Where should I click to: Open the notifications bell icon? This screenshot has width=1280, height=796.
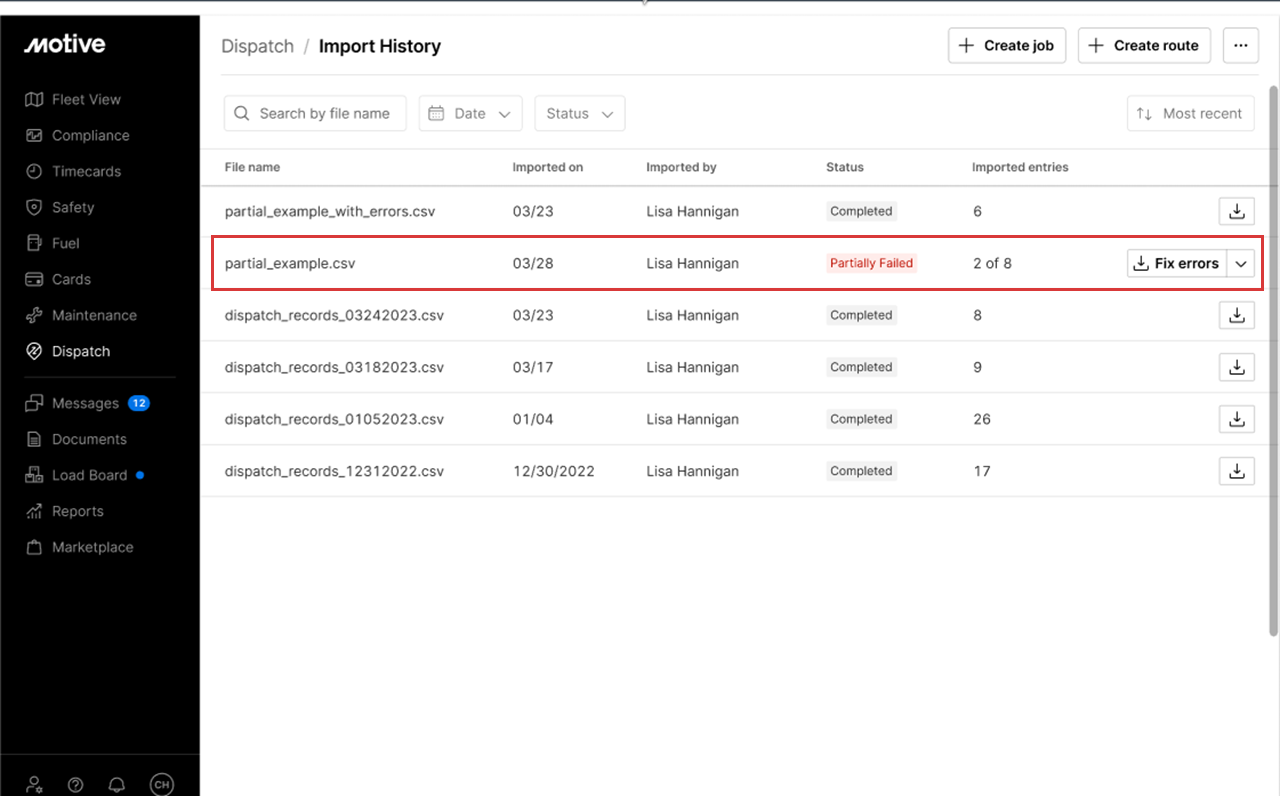117,785
